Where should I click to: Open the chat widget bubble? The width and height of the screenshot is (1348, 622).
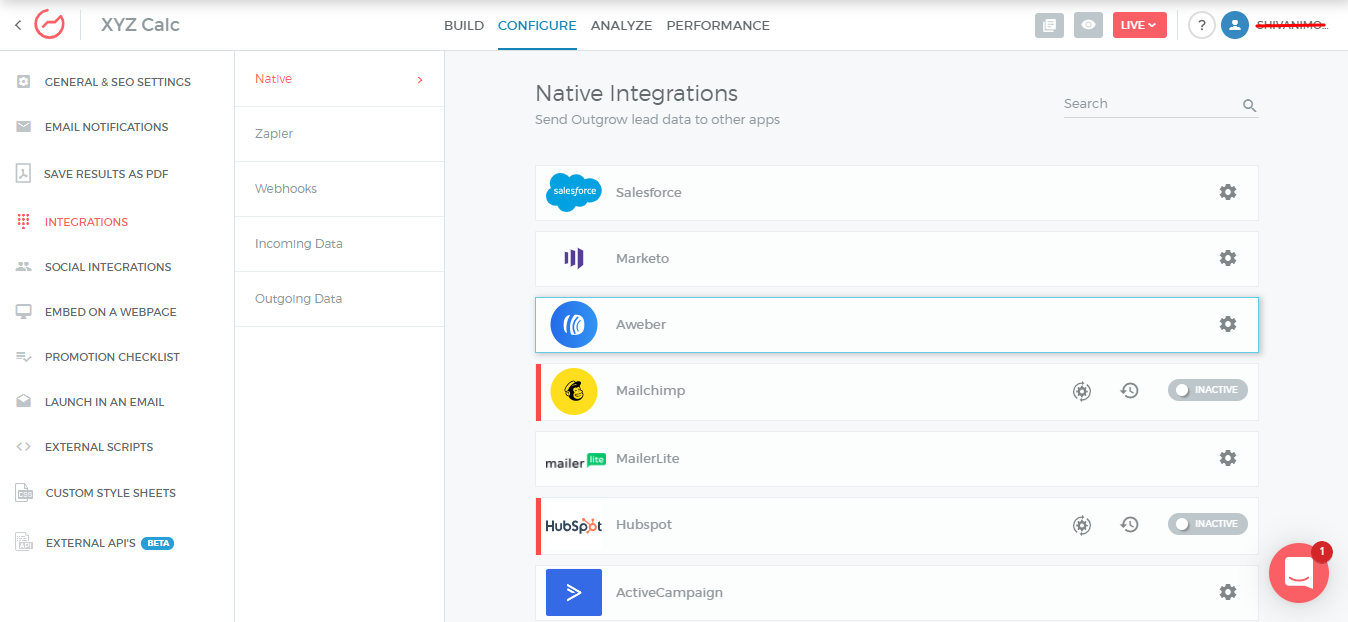point(1299,573)
